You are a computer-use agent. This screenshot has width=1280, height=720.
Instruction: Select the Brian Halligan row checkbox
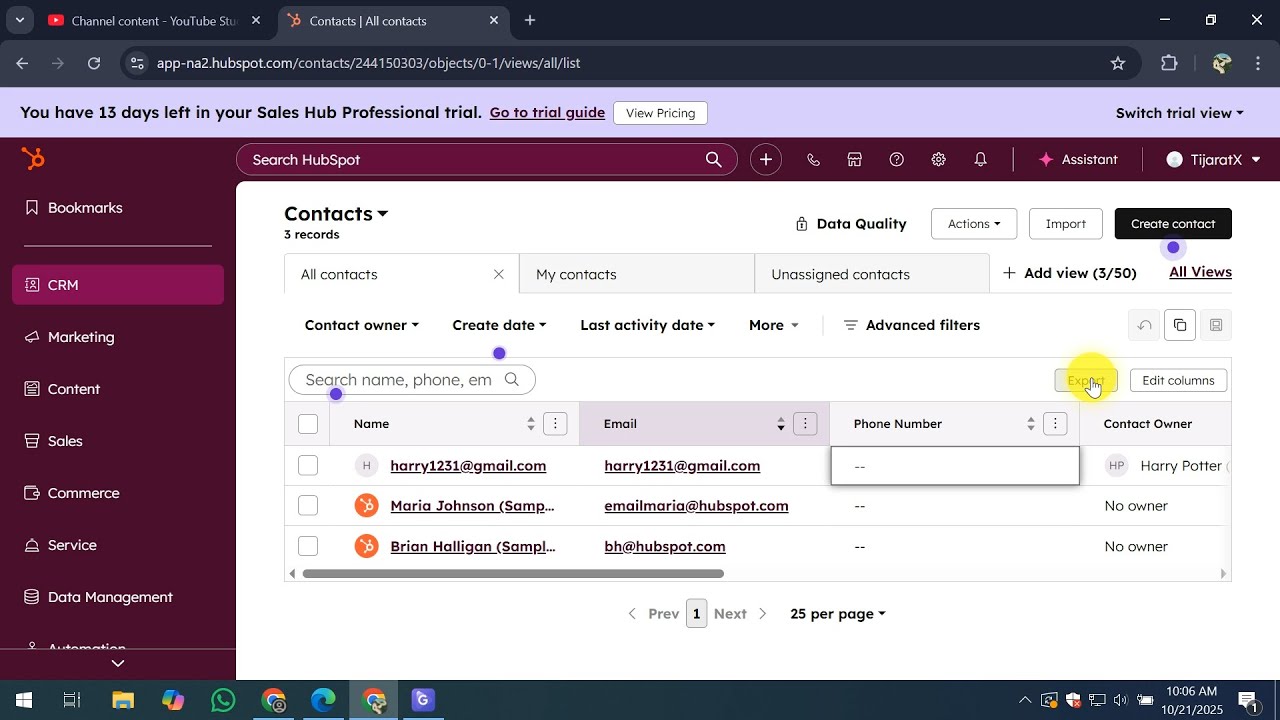pos(308,546)
